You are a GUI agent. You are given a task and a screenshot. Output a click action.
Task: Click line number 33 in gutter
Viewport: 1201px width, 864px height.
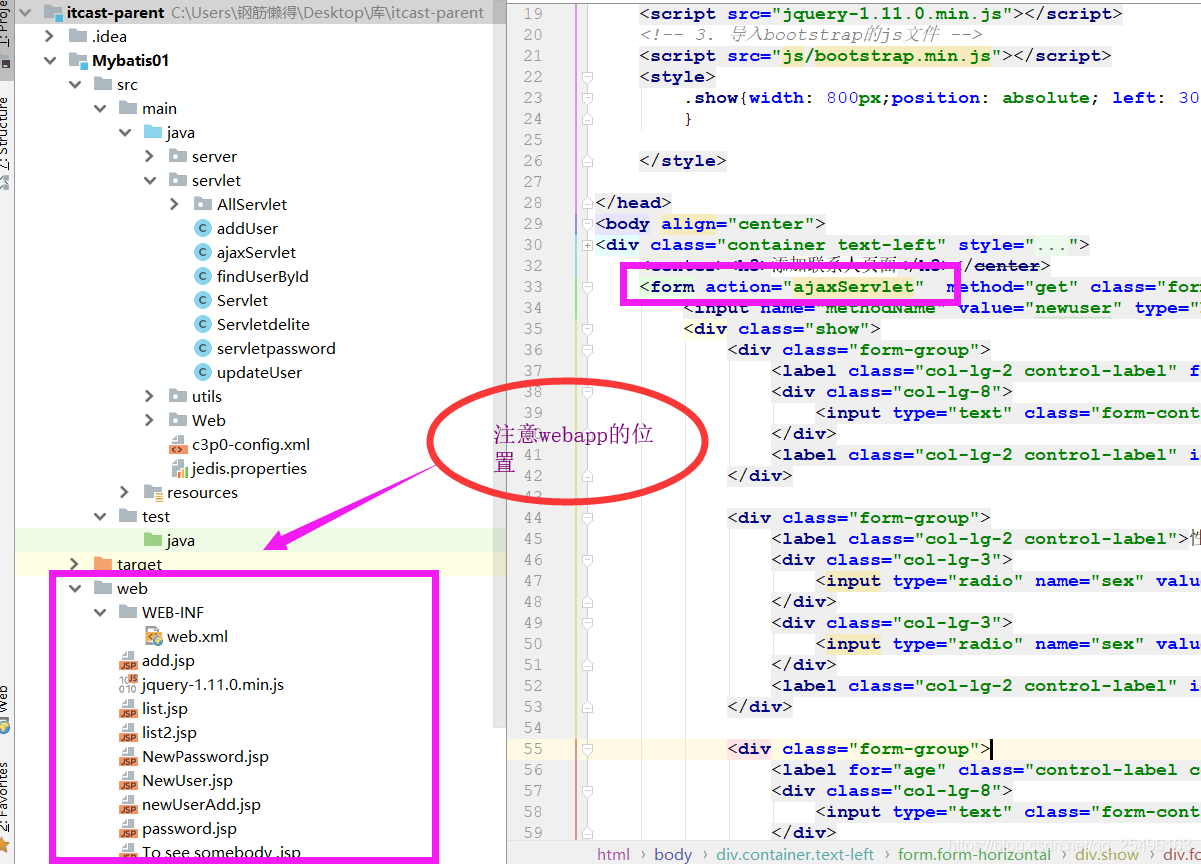click(533, 287)
